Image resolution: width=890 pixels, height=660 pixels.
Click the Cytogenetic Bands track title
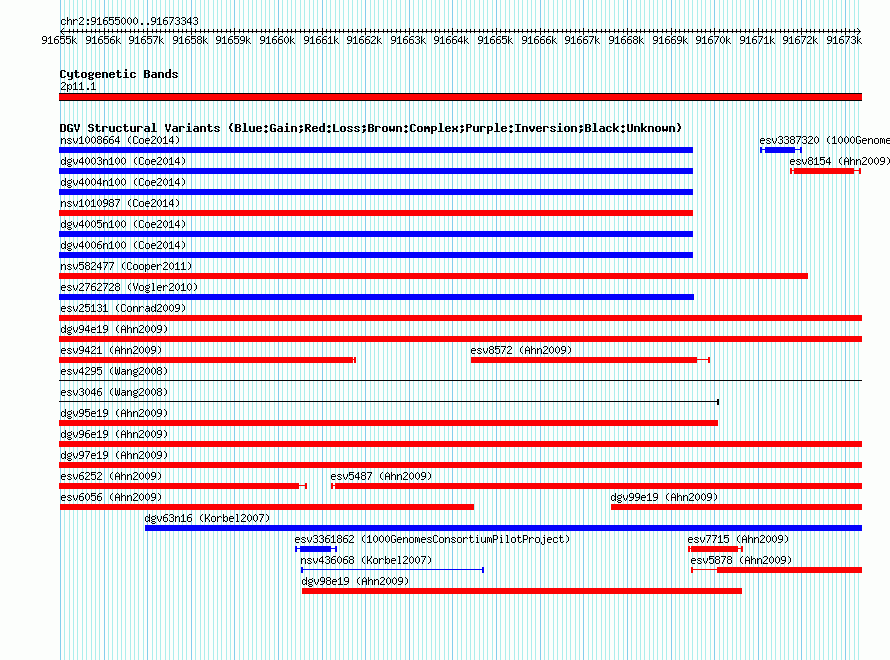[119, 74]
